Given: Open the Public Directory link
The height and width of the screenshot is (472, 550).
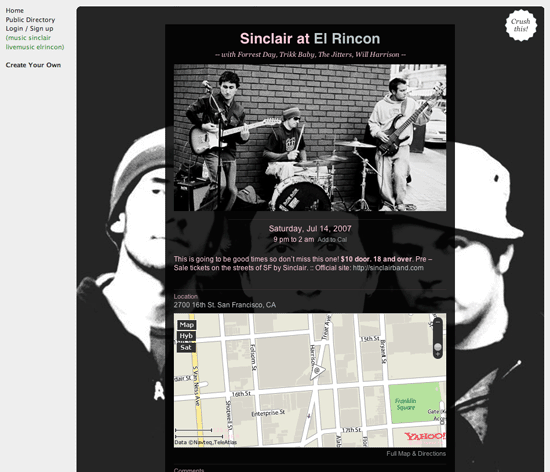Looking at the screenshot, I should (x=30, y=20).
